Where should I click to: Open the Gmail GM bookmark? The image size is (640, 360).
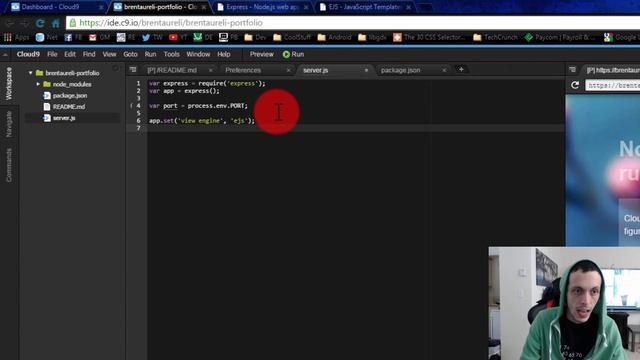(99, 38)
